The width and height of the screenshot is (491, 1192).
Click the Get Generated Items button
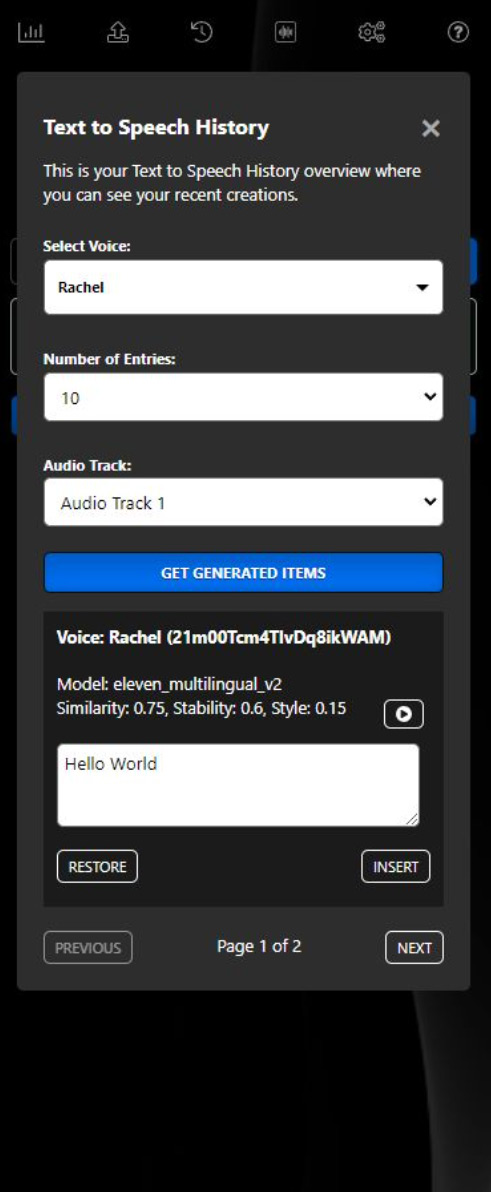243,572
